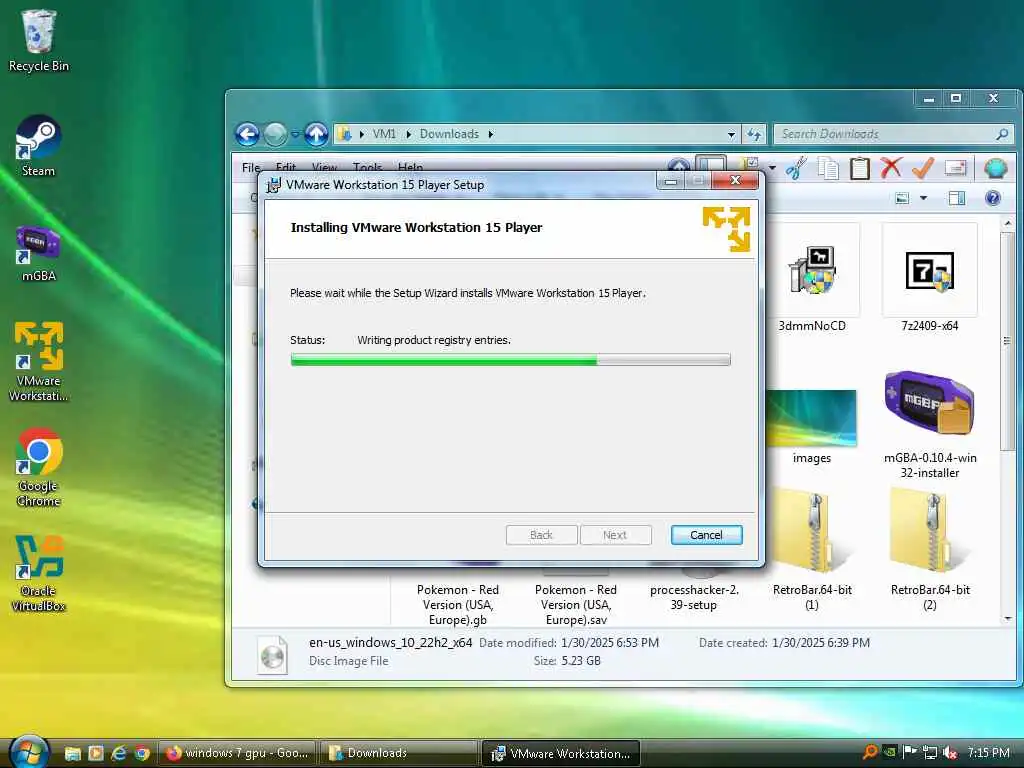Open the view options dropdown arrow
Viewport: 1024px width, 768px height.
[x=923, y=198]
